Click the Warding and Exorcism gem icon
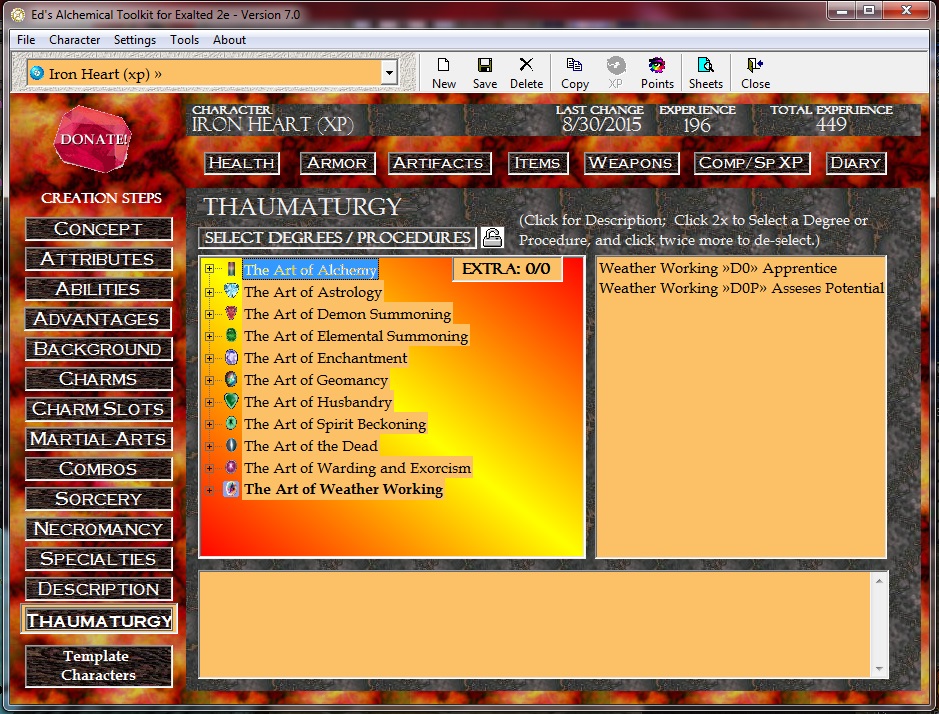This screenshot has width=939, height=714. 231,467
